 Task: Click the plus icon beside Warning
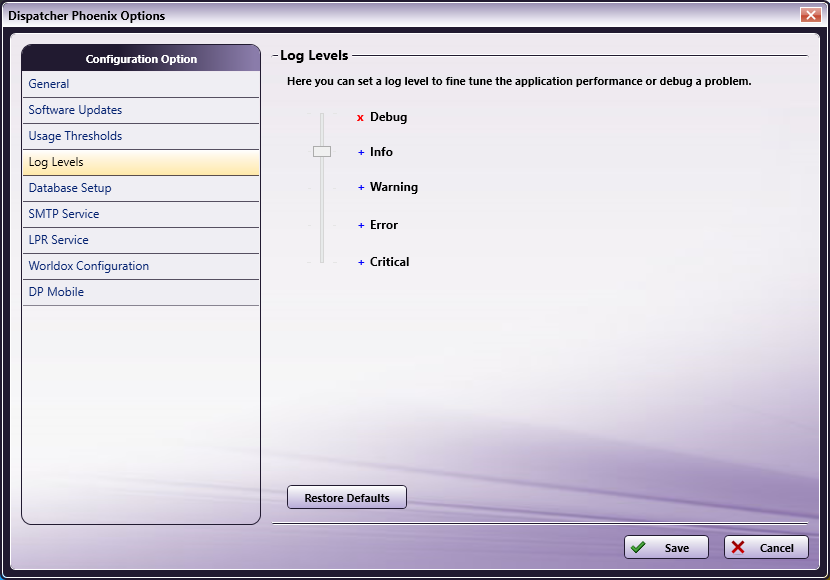click(x=361, y=187)
